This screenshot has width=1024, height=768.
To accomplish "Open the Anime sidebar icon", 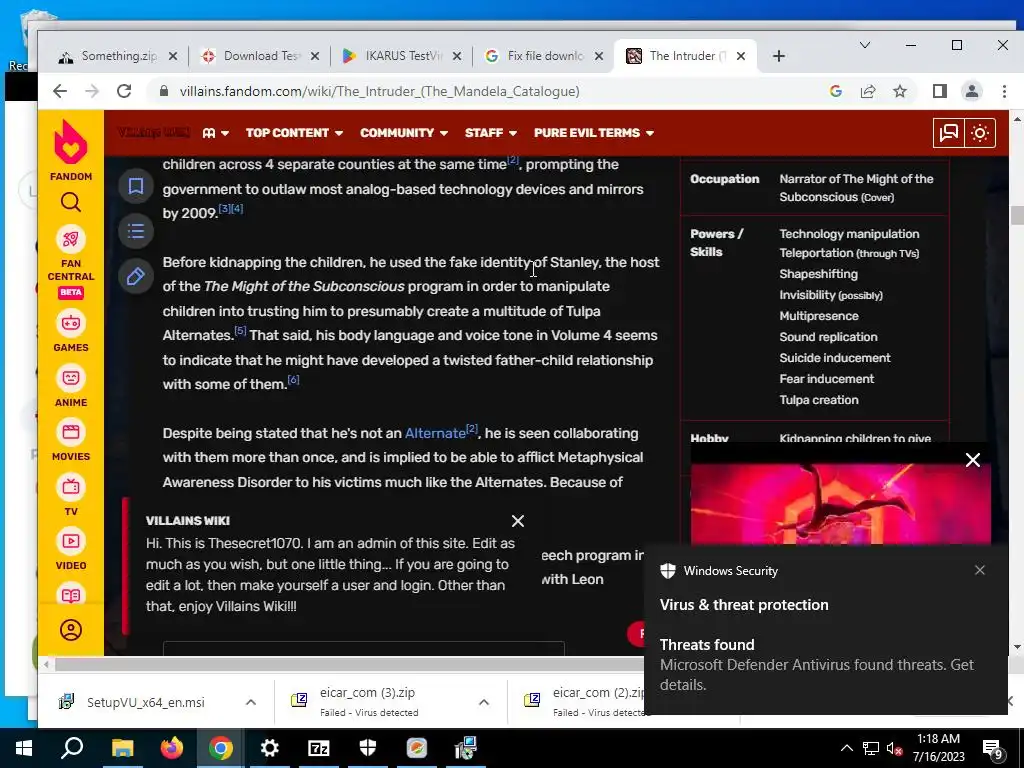I will (71, 378).
